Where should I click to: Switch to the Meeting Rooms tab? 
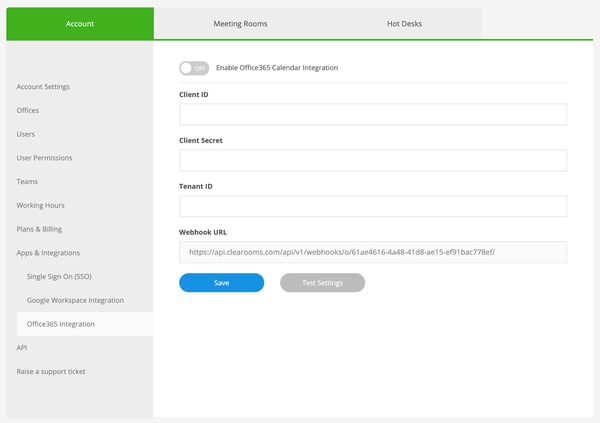coord(240,23)
